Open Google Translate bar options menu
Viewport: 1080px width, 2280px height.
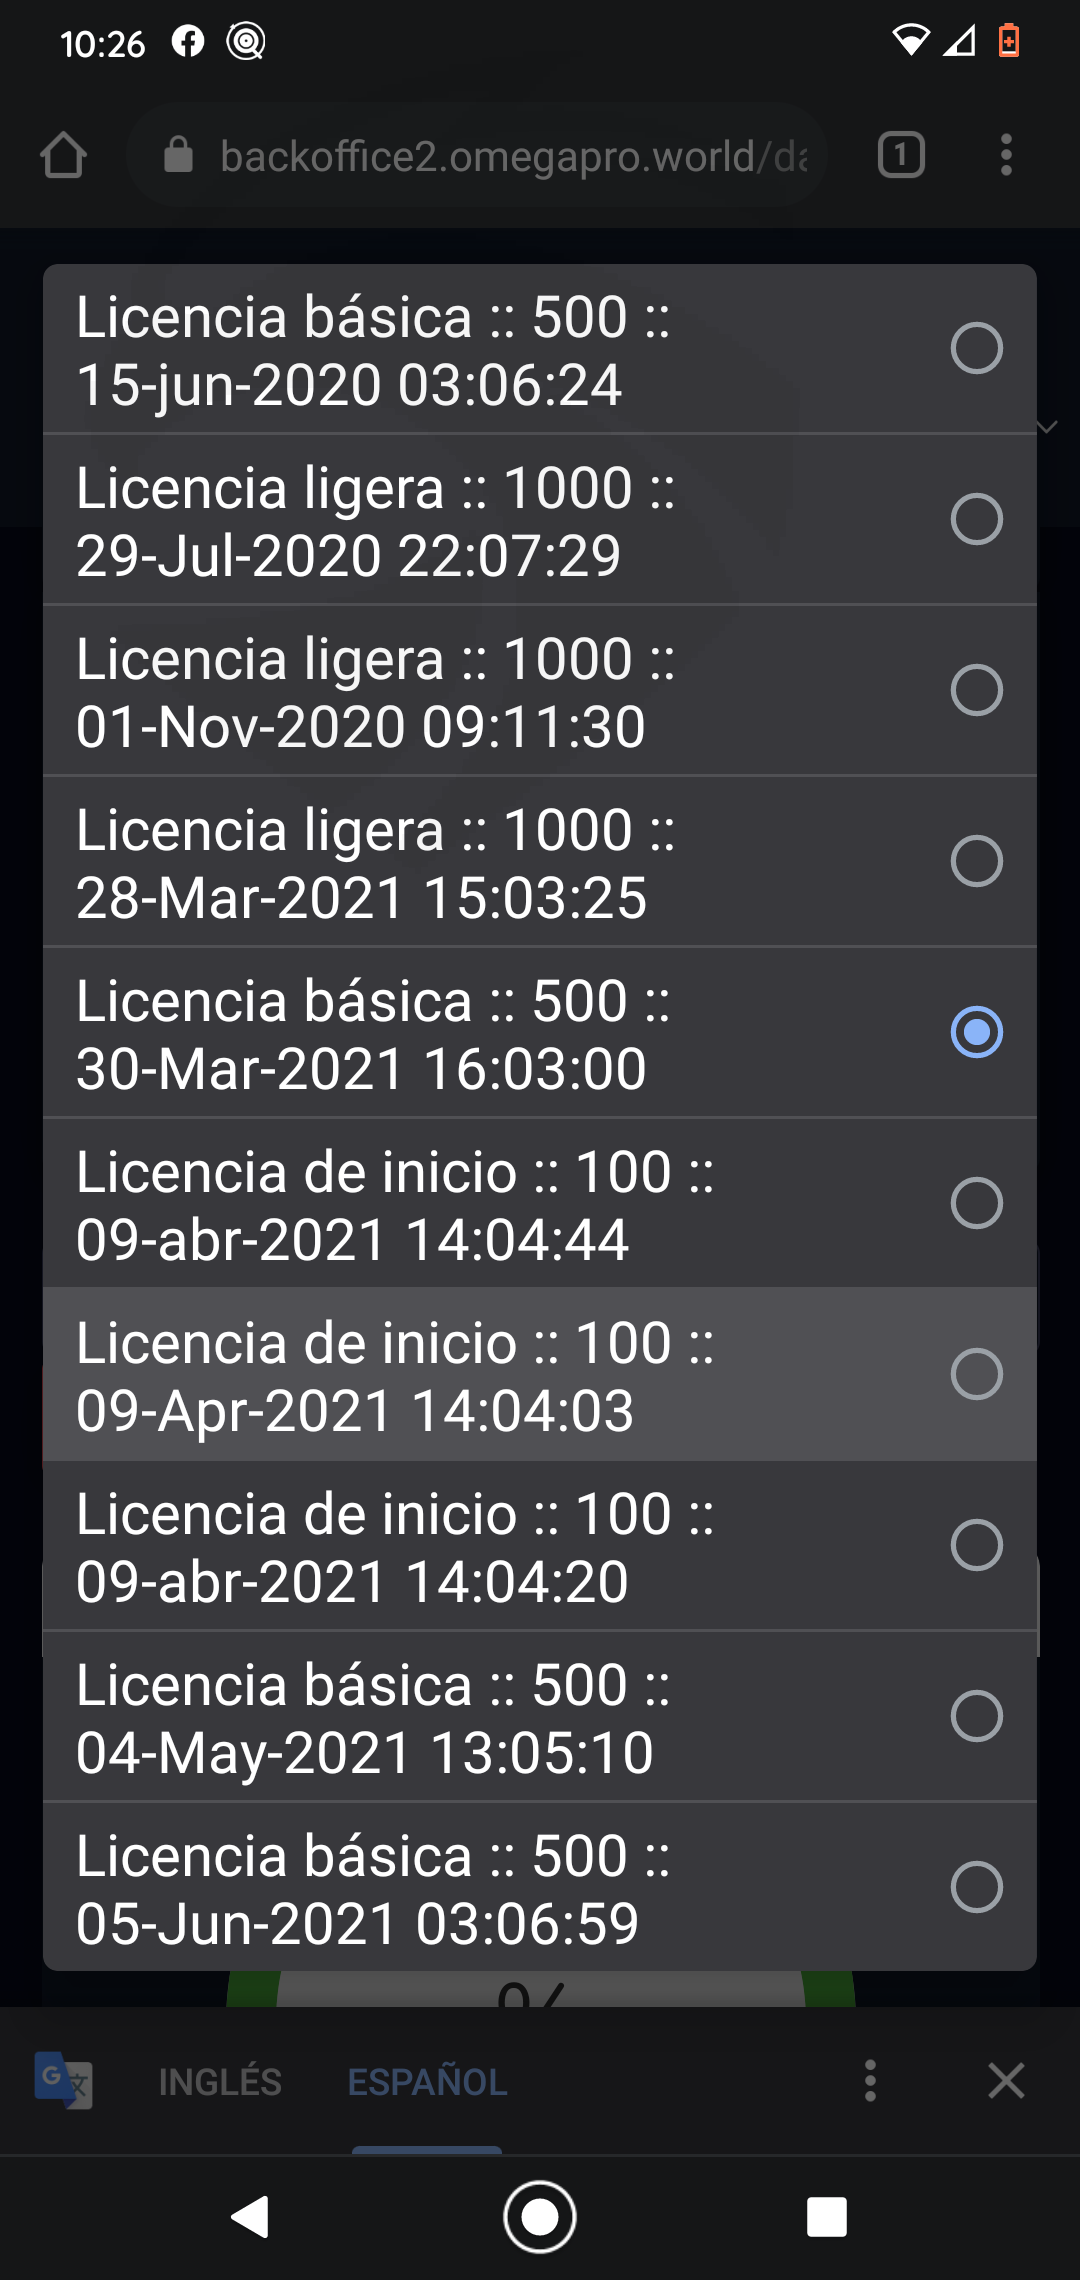[x=870, y=2081]
